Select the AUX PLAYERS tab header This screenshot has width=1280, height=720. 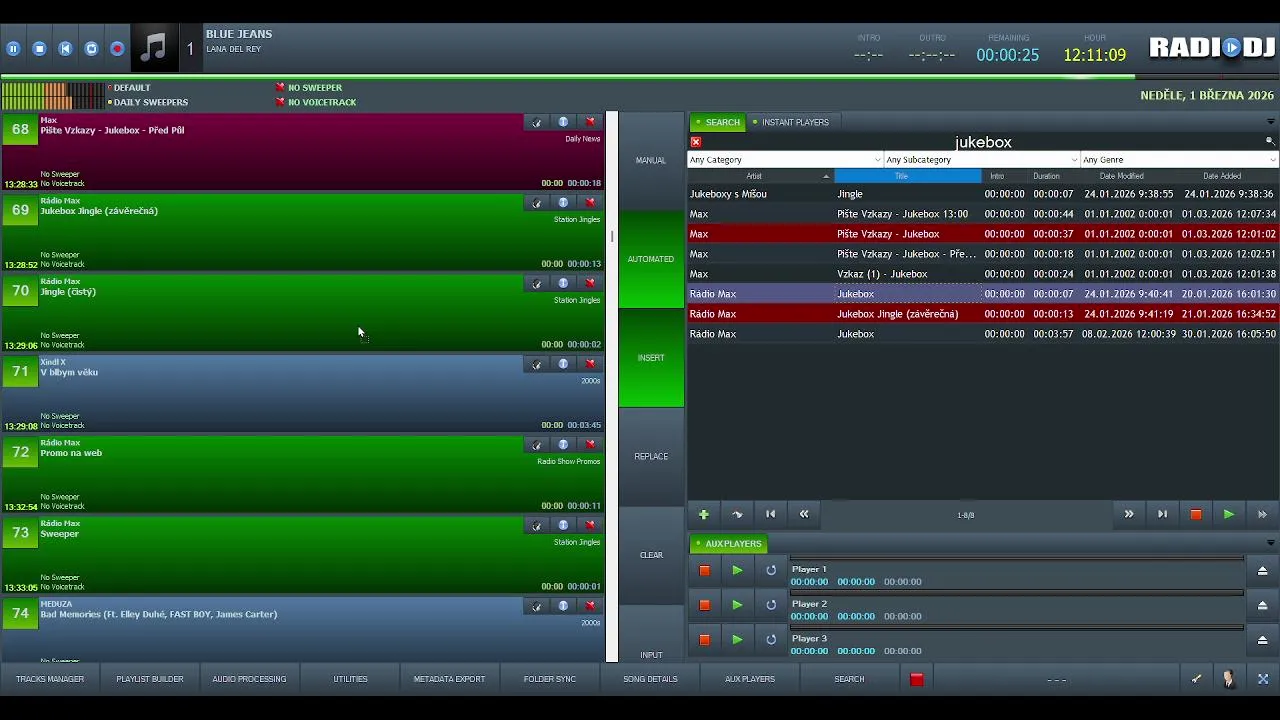(729, 544)
